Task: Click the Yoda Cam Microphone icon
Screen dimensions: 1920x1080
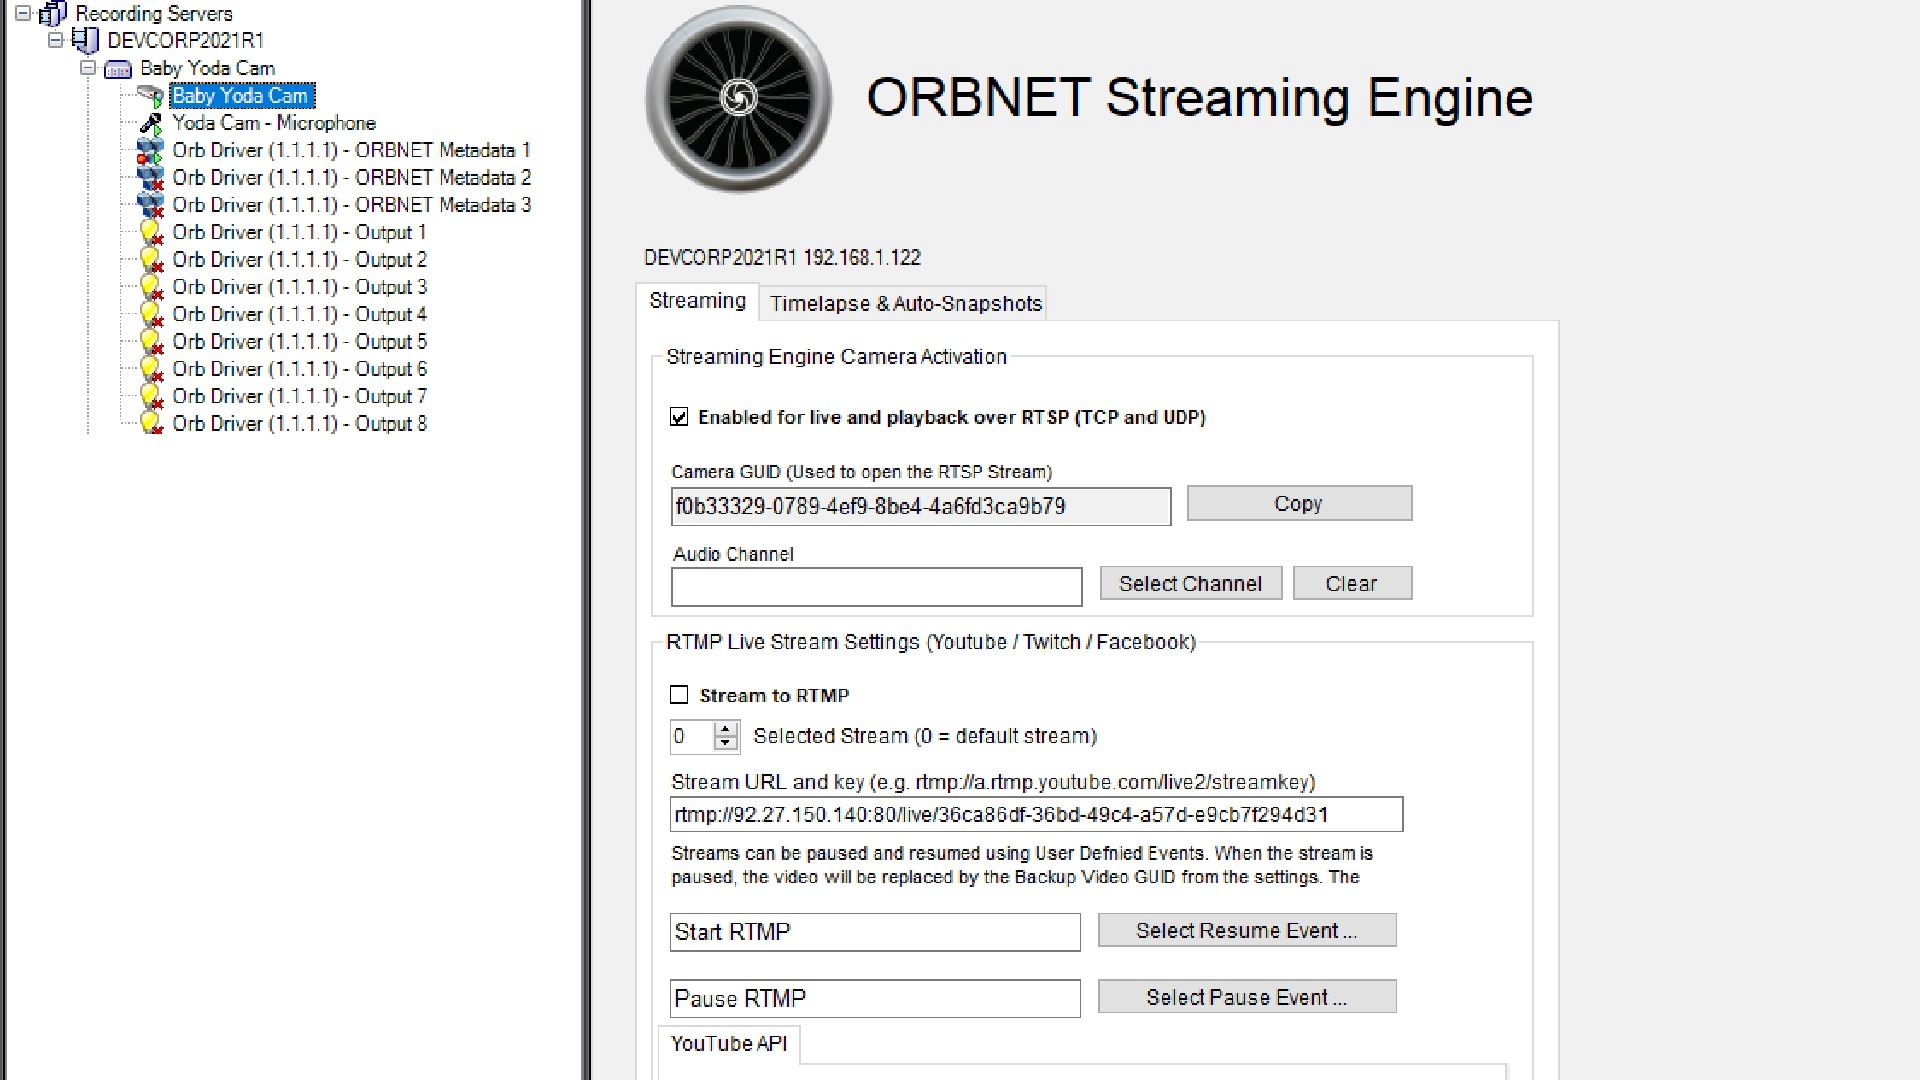Action: 151,123
